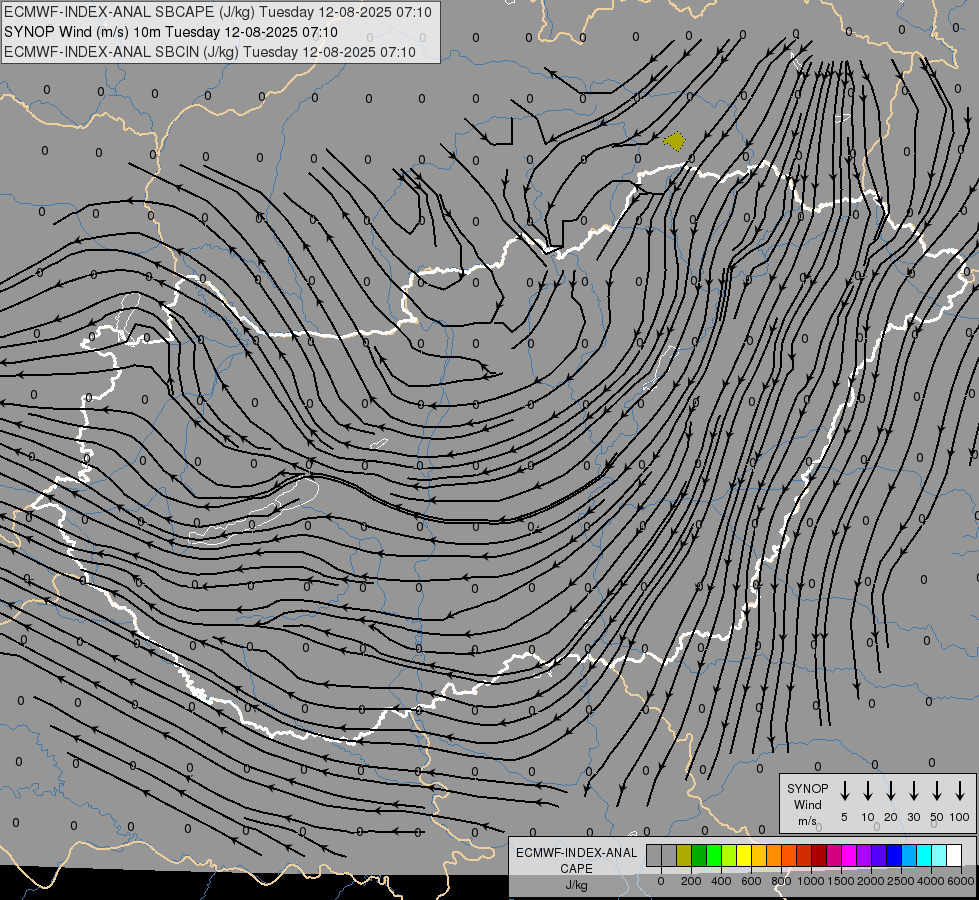The width and height of the screenshot is (979, 900).
Task: Click the 6000 tick label in CAPE legend
Action: [961, 881]
